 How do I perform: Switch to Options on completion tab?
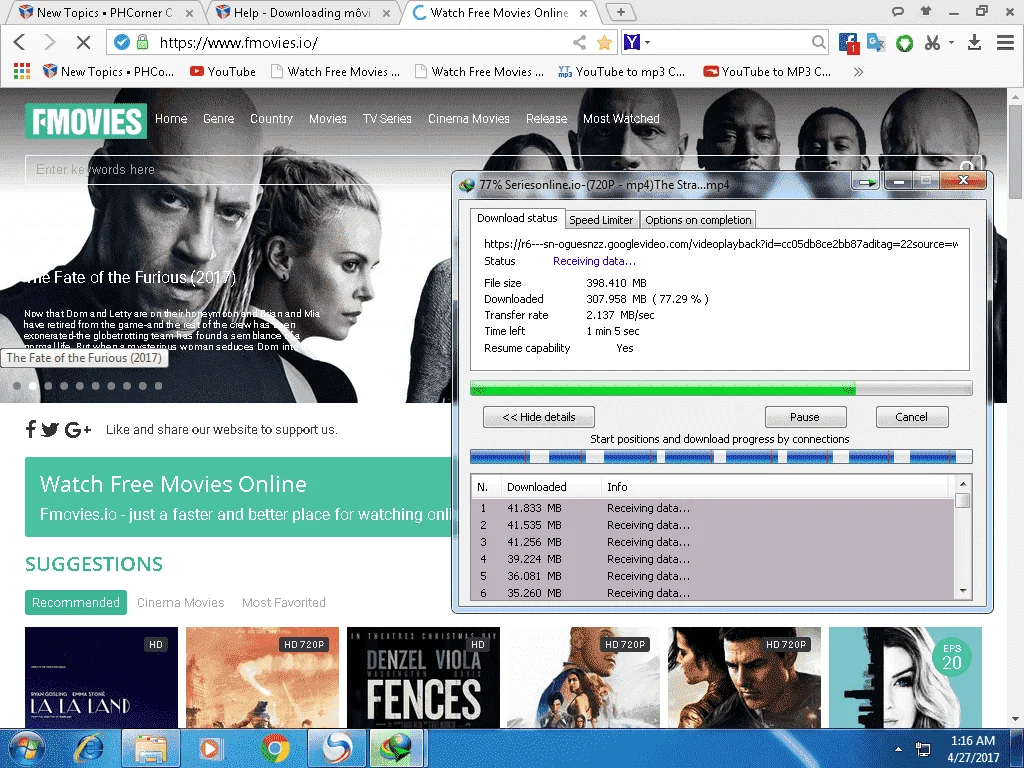(698, 220)
